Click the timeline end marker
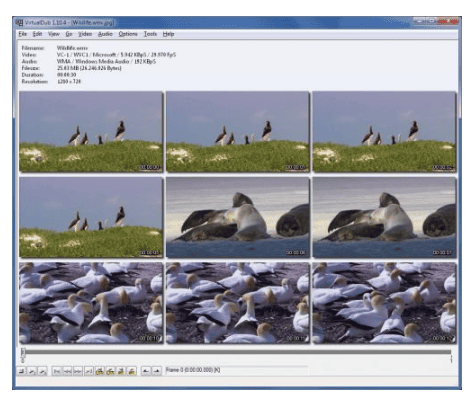This screenshot has width=476, height=407. 451,359
